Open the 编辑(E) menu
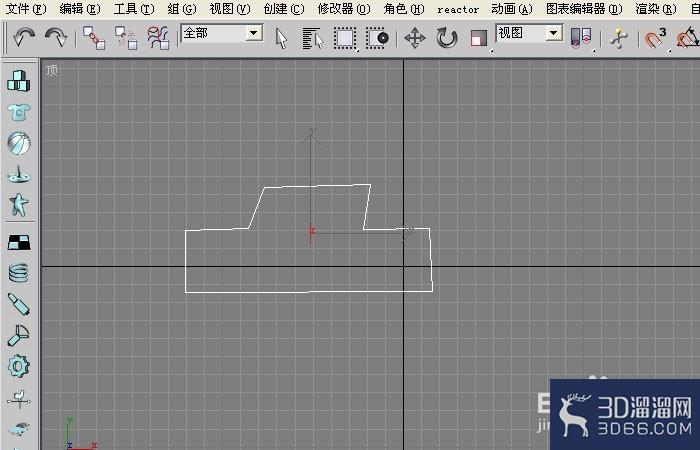 (x=79, y=9)
